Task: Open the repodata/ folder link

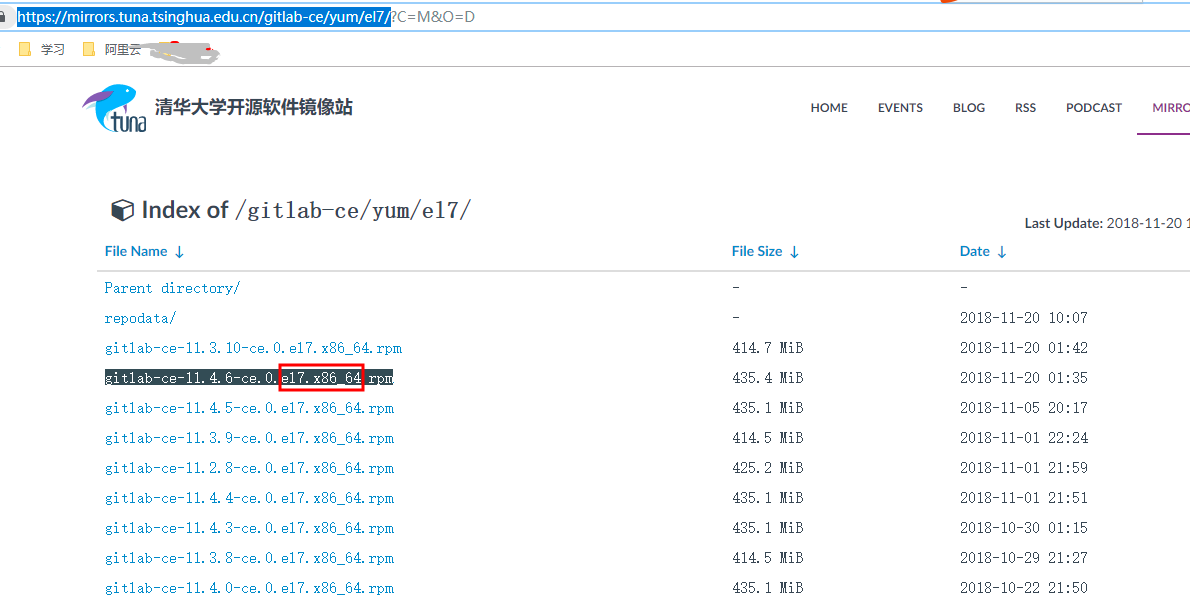Action: 140,318
